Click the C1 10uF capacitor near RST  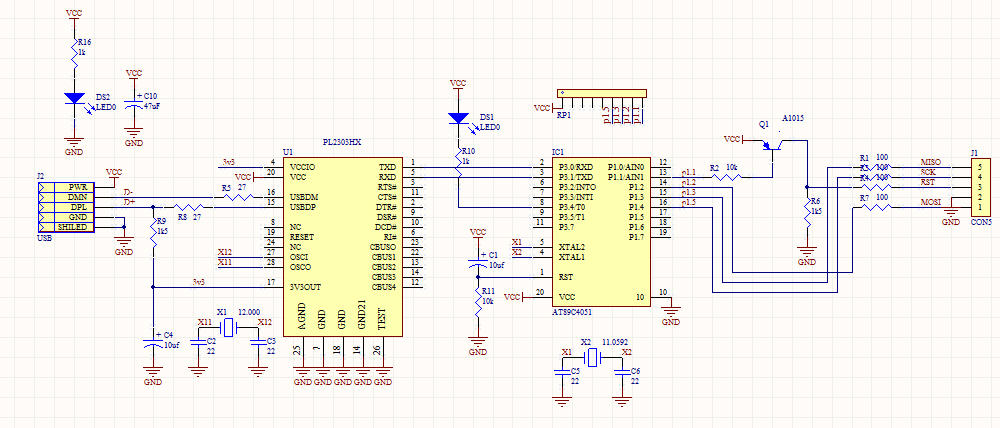pyautogui.click(x=478, y=264)
